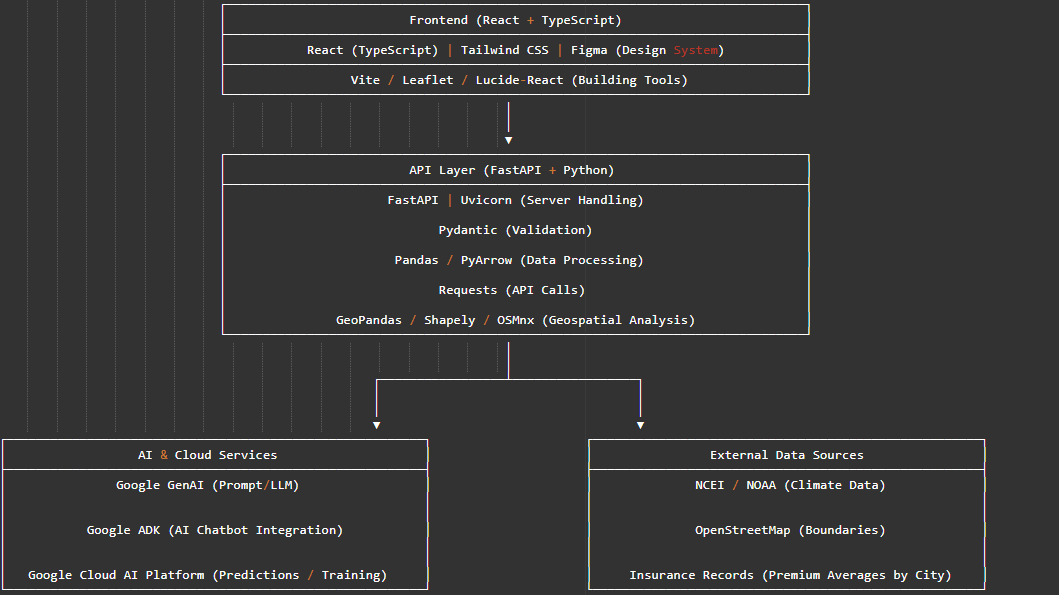Click 'Lucide-React (Building Tools)' text
This screenshot has height=595, width=1059.
[x=582, y=80]
